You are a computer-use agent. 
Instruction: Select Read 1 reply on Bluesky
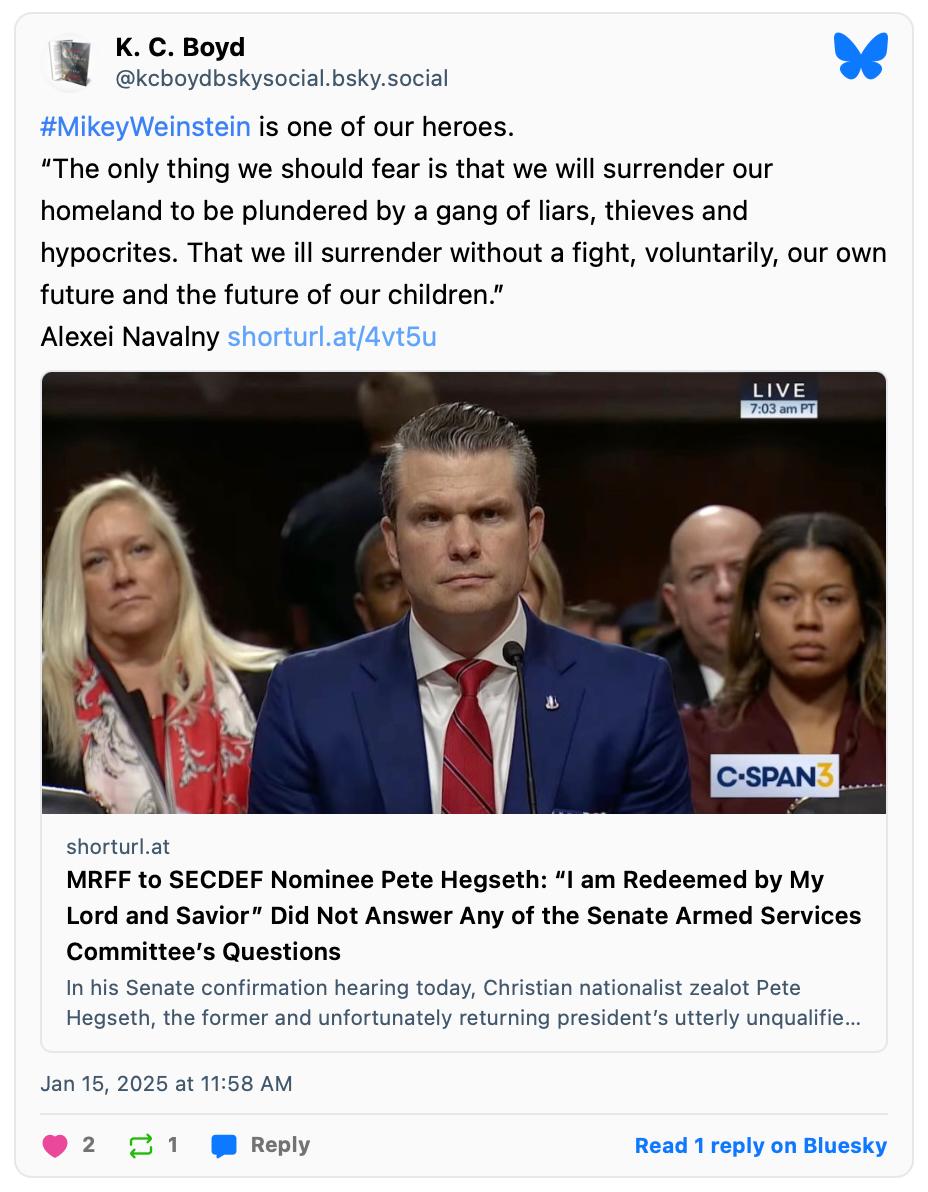(x=760, y=1145)
